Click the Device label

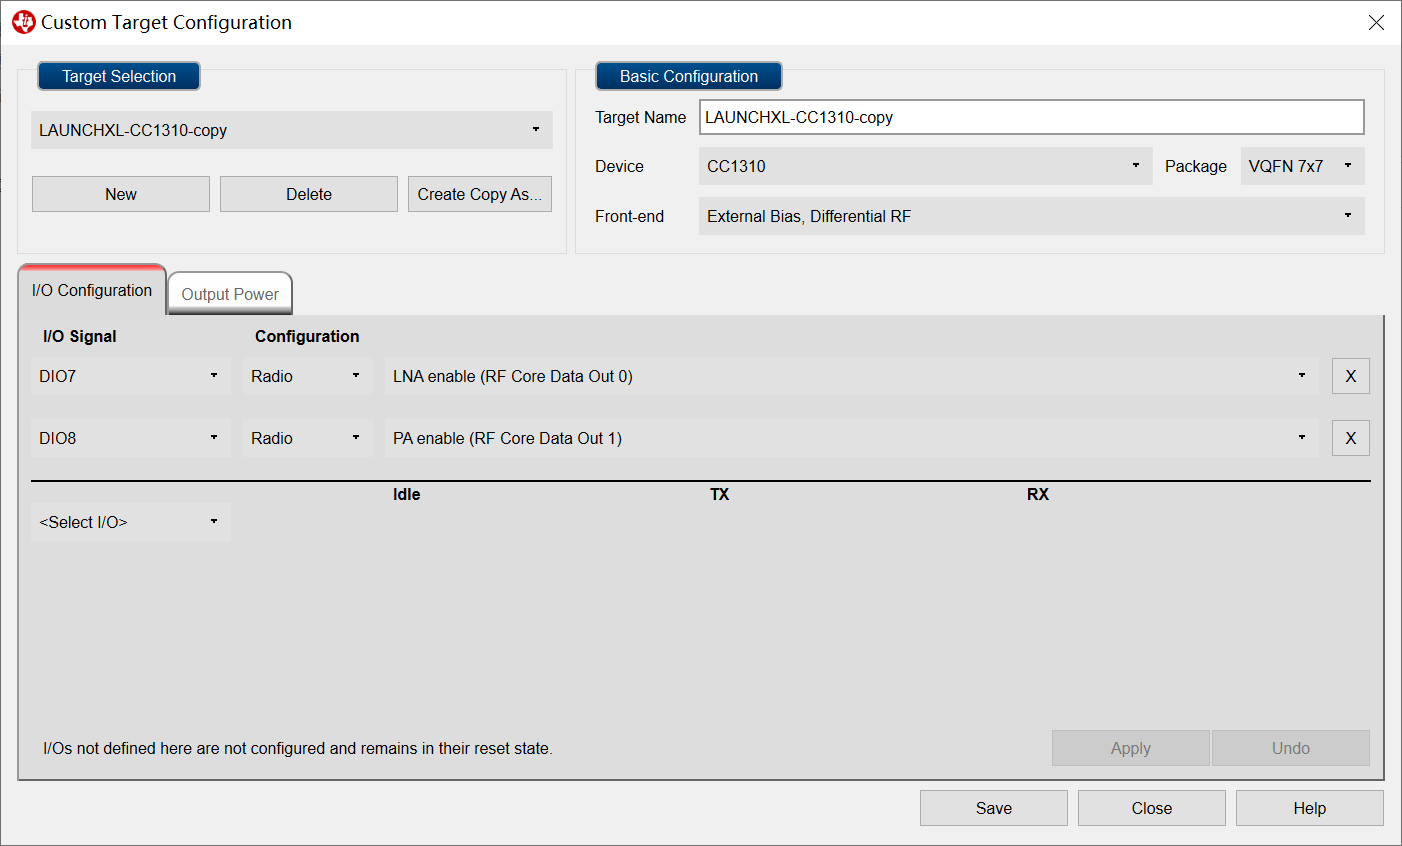pos(620,166)
